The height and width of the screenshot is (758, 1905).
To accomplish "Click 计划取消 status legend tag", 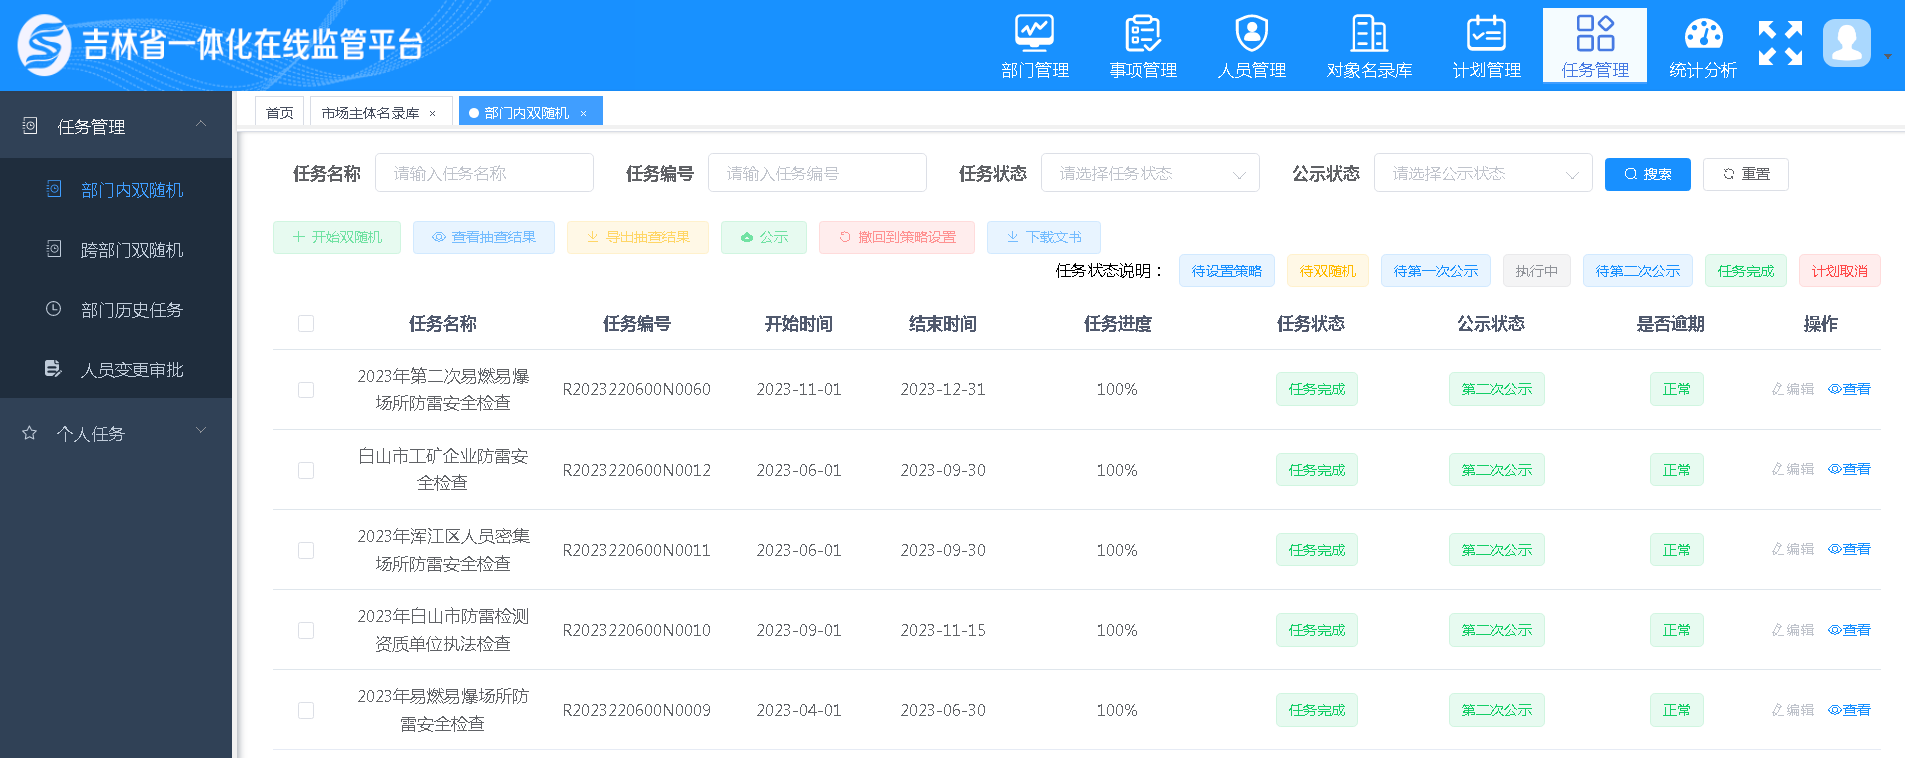I will coord(1840,271).
